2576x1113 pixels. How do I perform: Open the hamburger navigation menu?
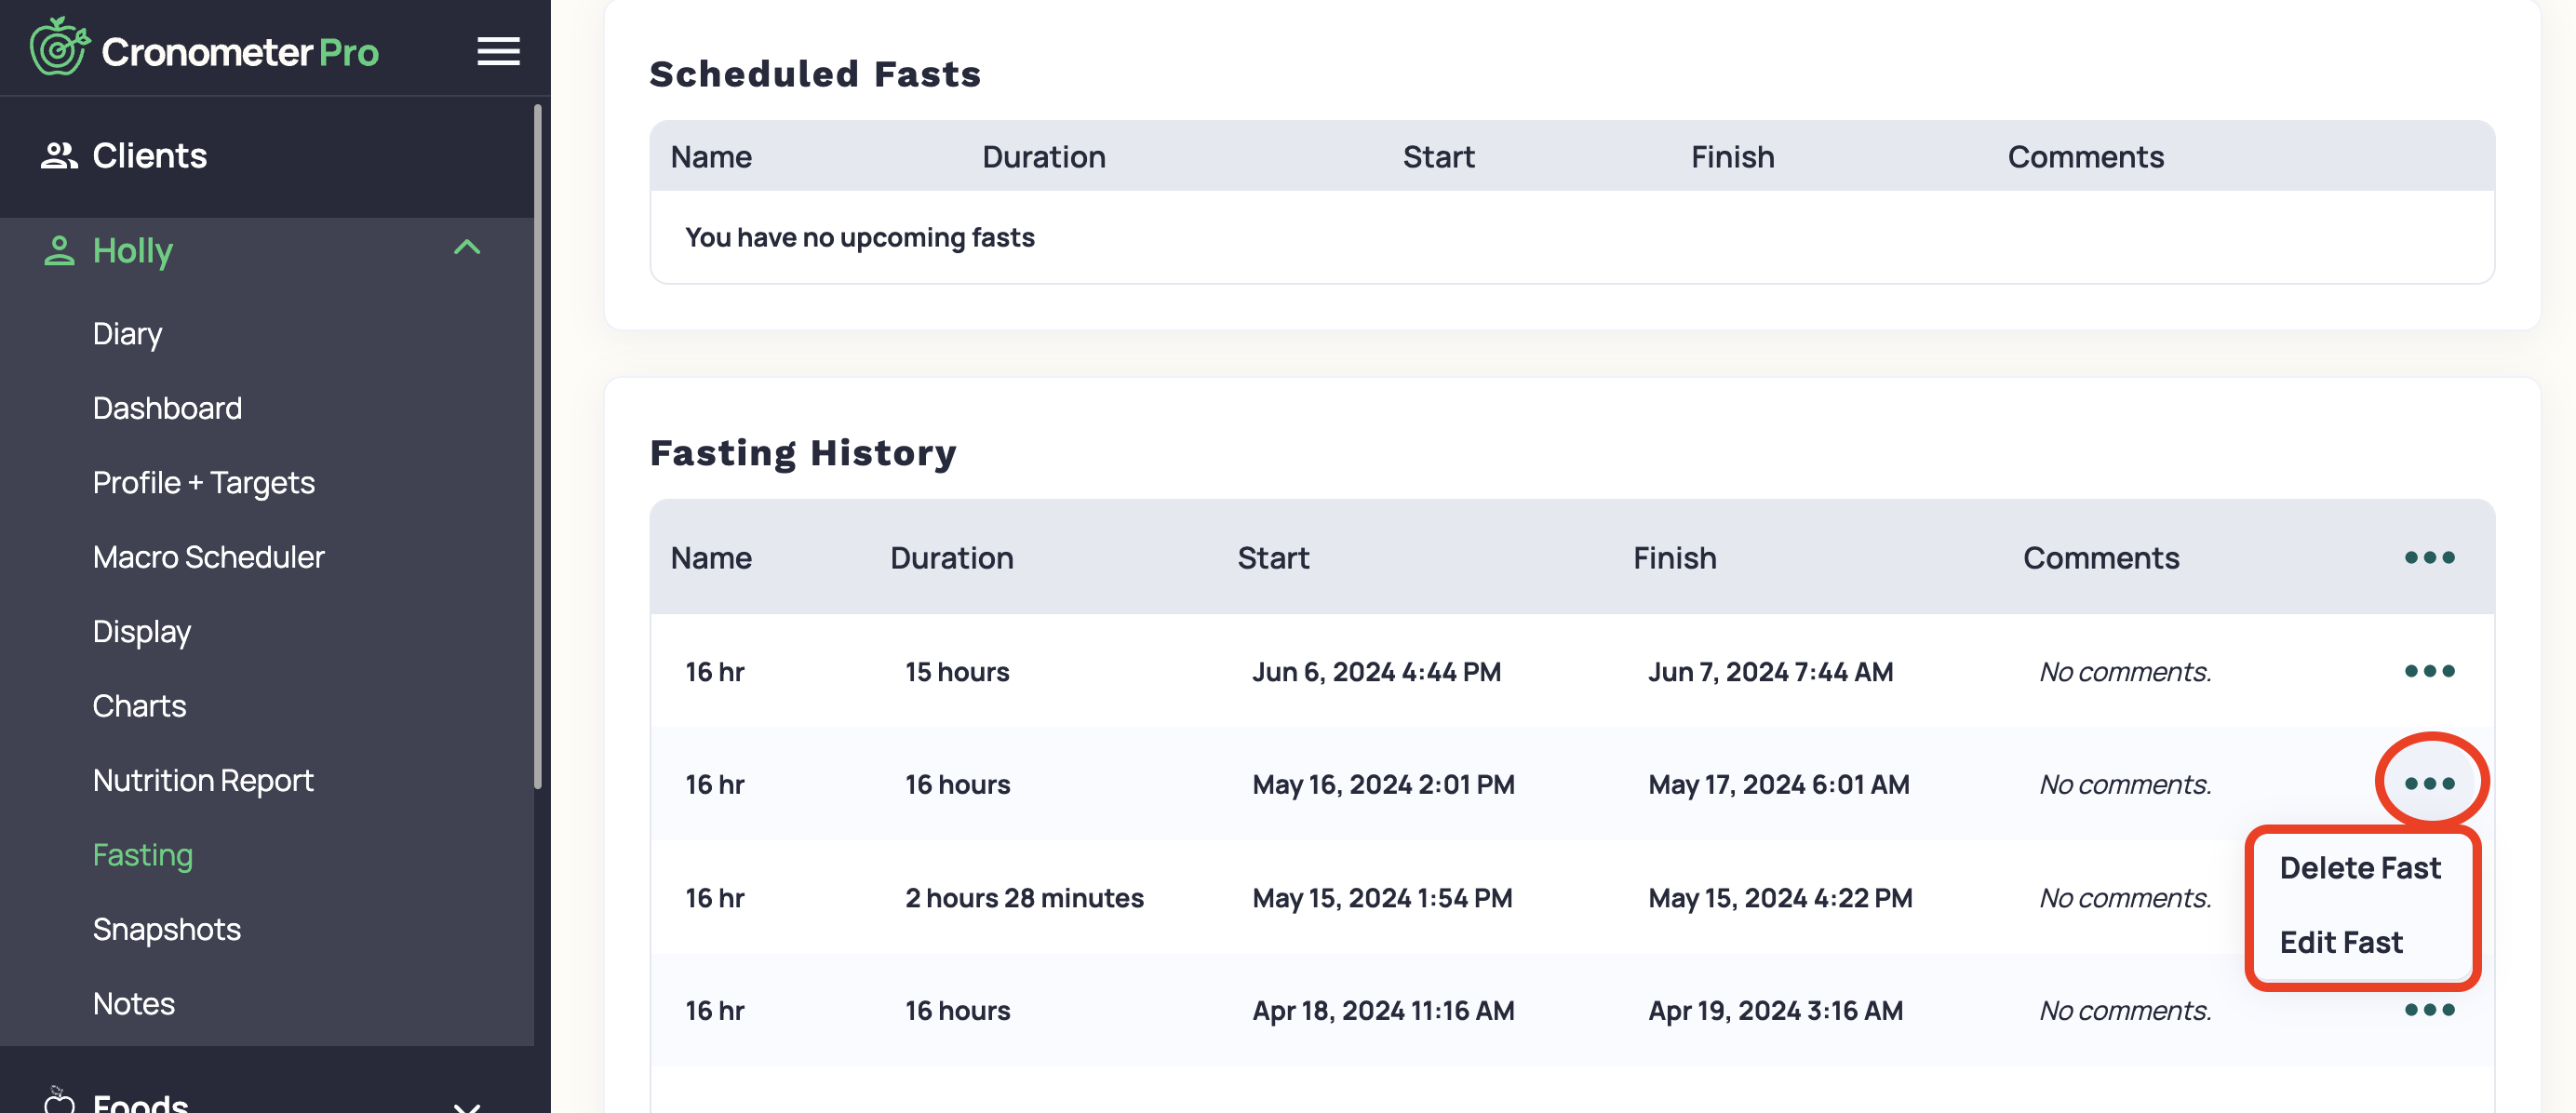pos(497,50)
